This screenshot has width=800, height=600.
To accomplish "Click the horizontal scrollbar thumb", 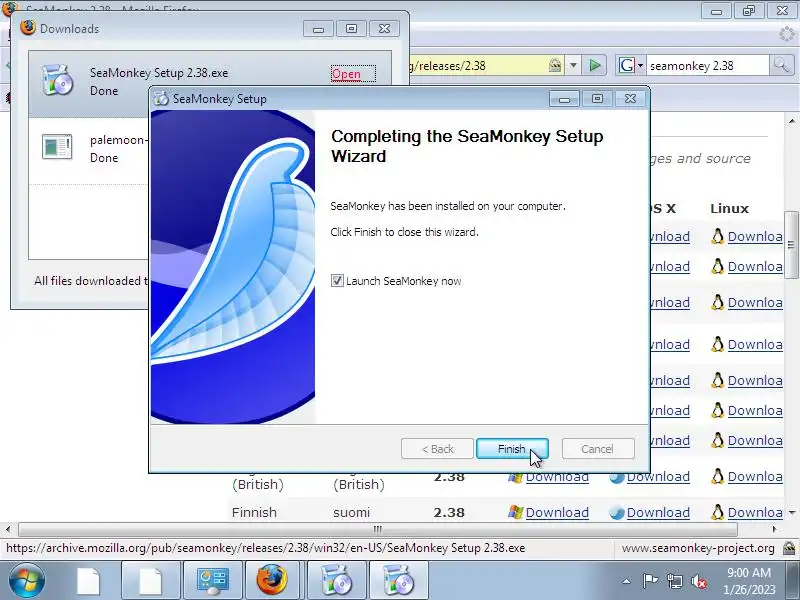I will click(378, 529).
